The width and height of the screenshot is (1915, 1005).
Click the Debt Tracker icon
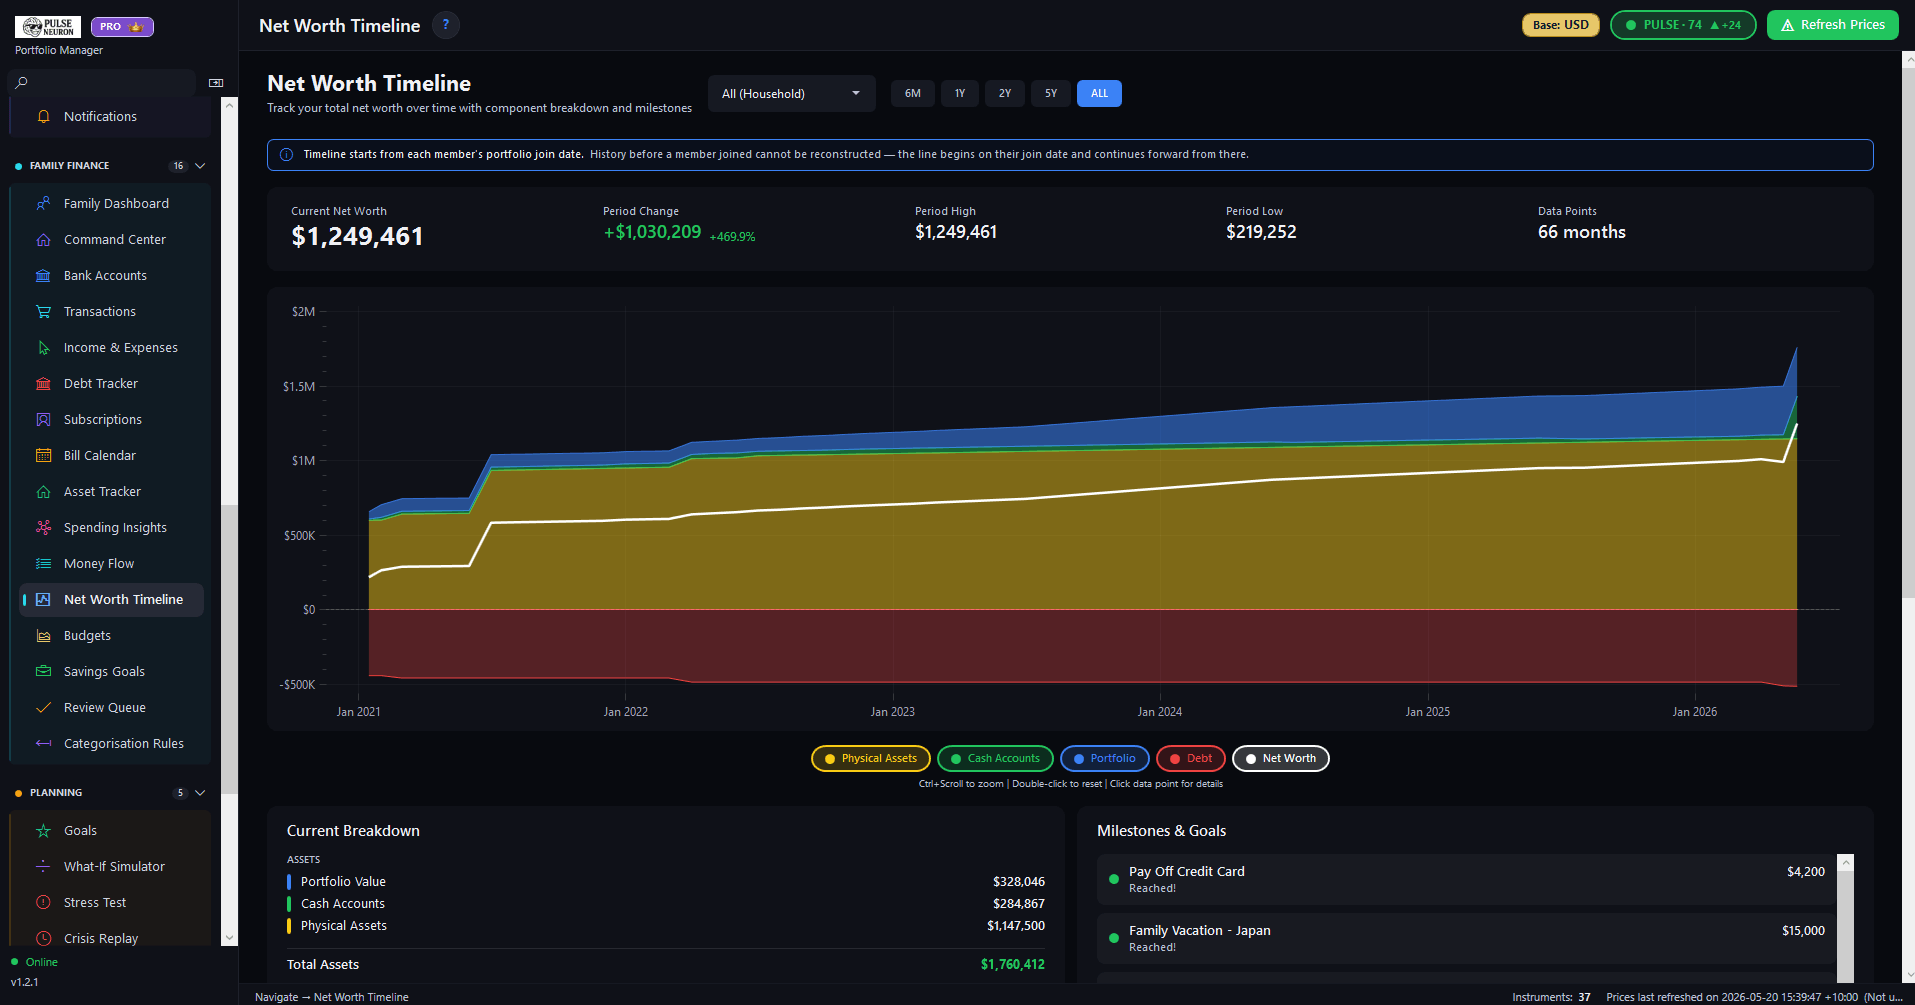point(43,384)
